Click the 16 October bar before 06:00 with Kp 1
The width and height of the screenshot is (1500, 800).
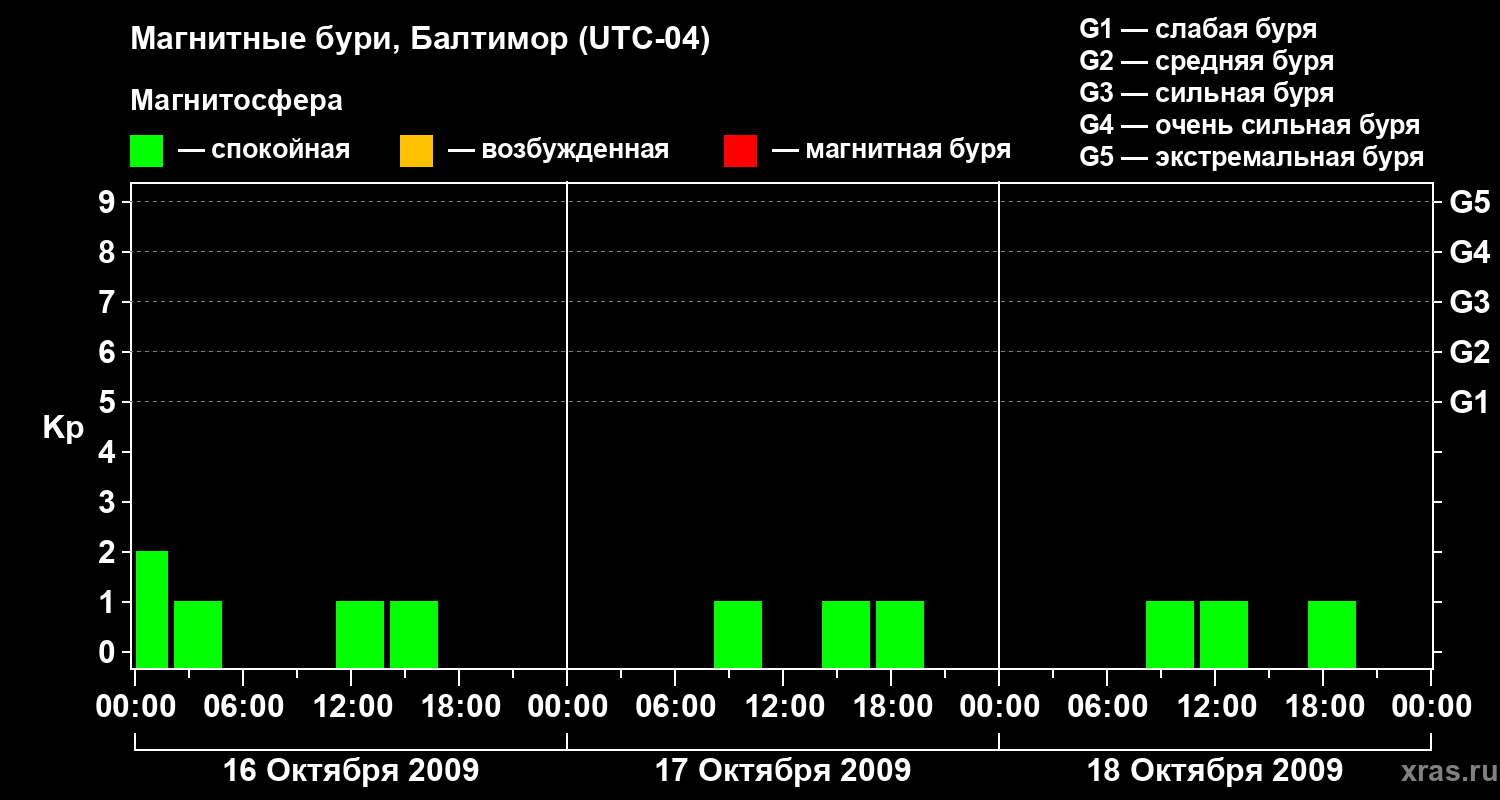[198, 634]
